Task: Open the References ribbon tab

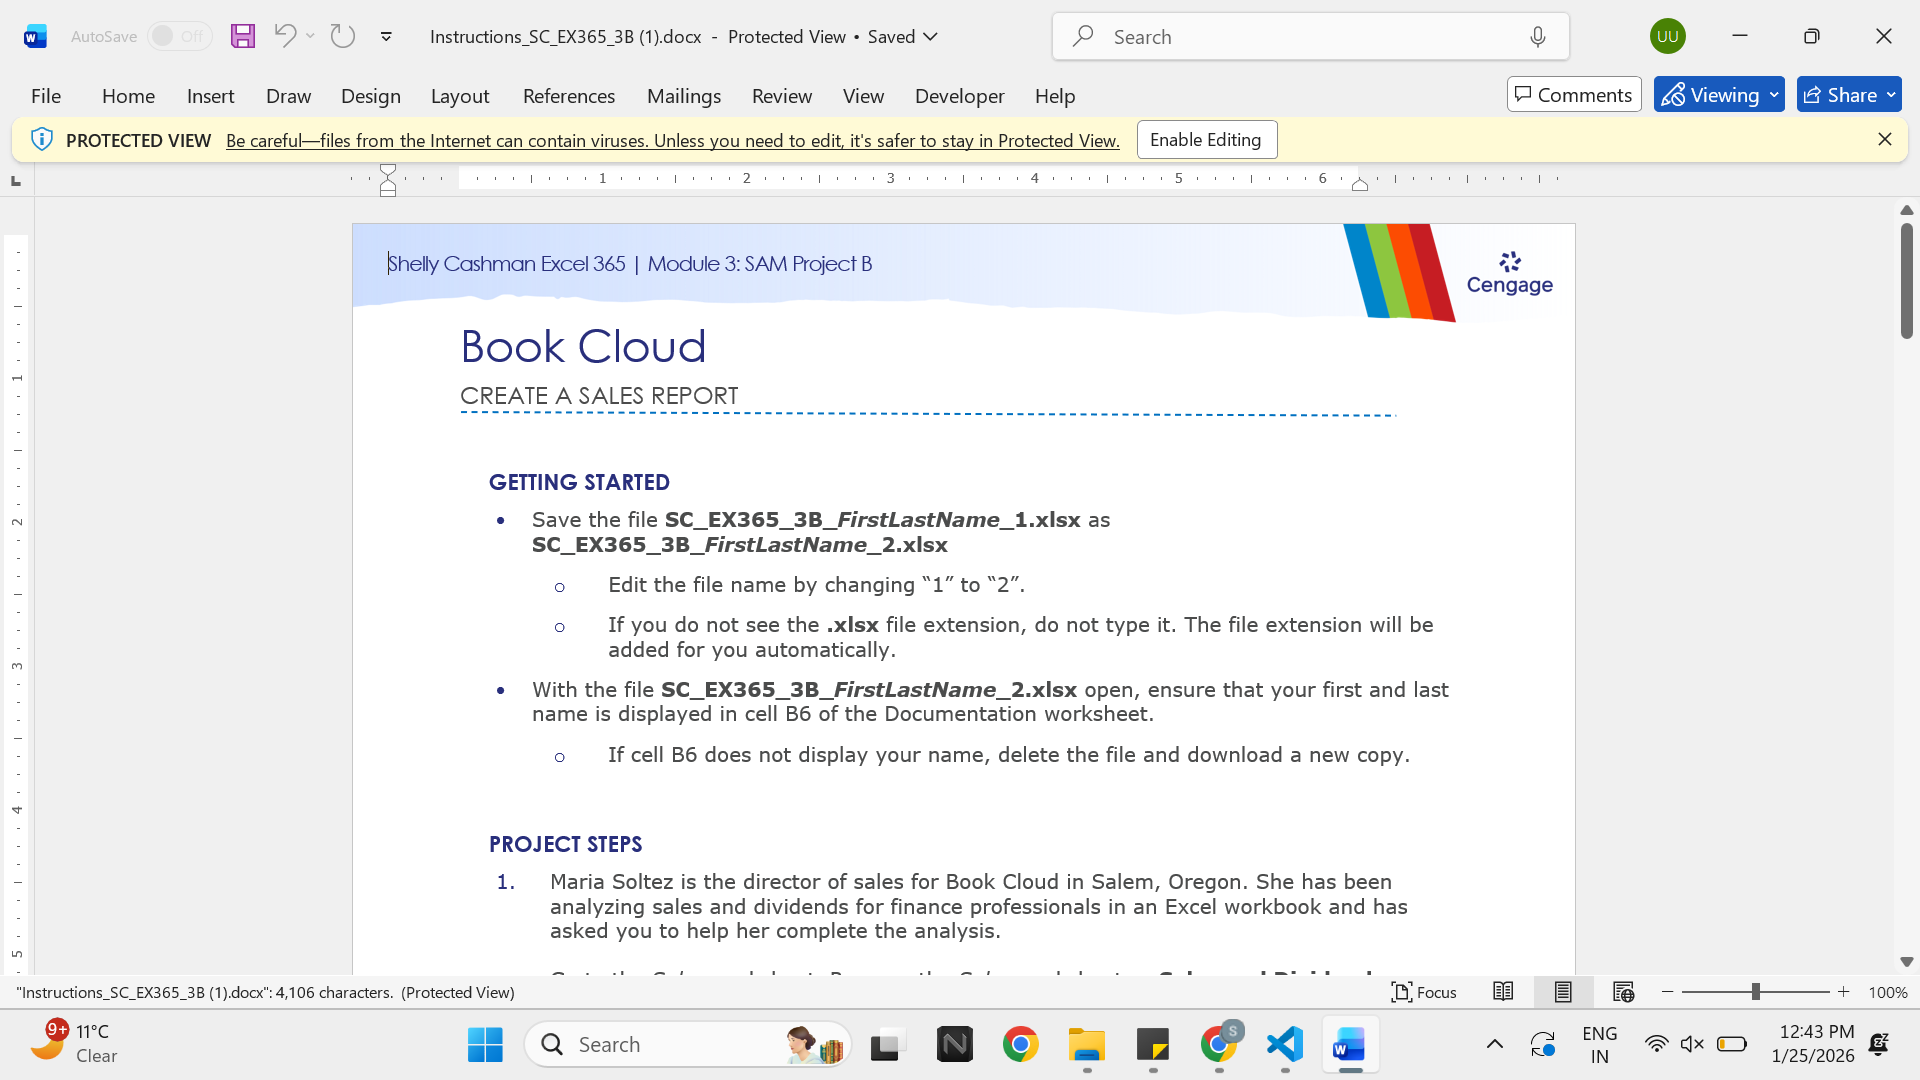Action: point(569,96)
